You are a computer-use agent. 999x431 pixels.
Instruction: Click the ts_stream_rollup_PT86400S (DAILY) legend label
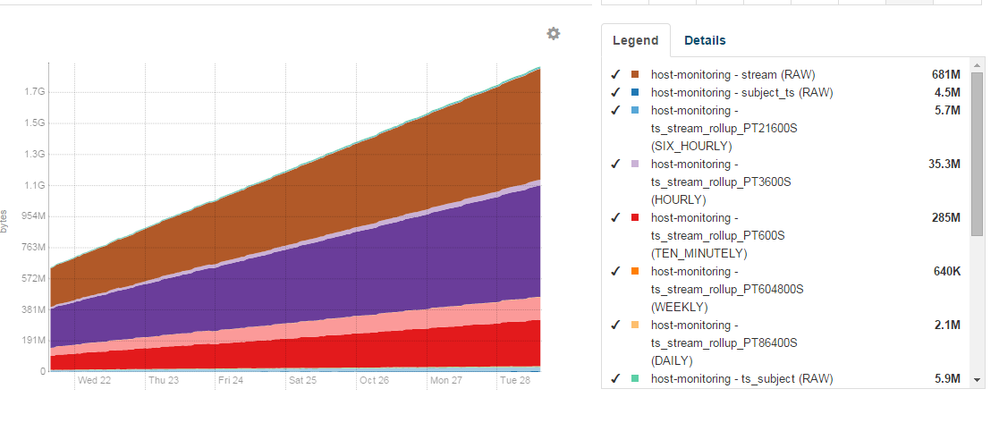[x=724, y=343]
